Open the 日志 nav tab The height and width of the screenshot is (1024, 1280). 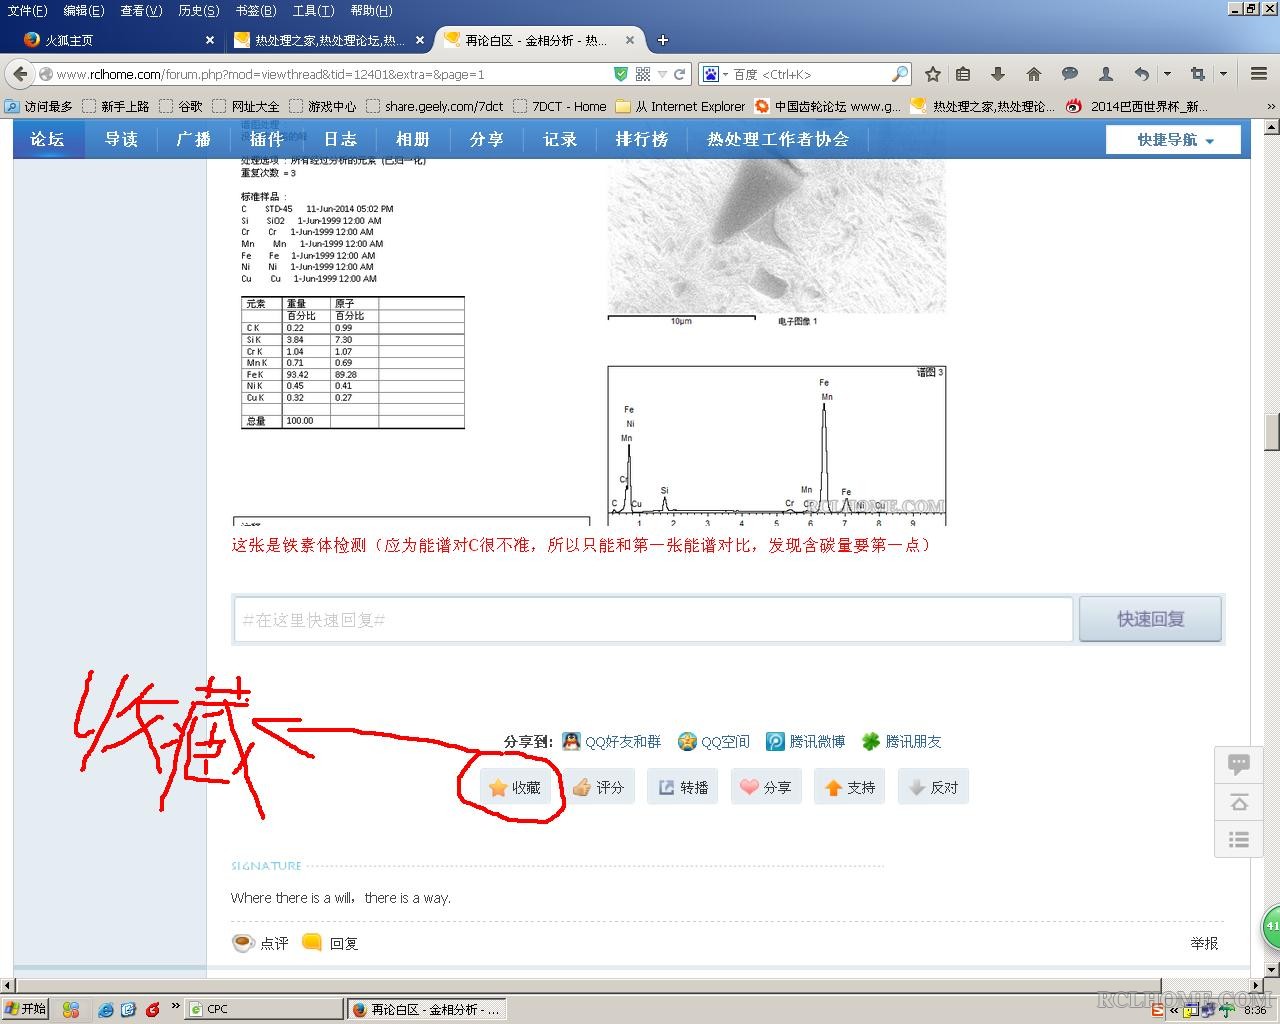click(340, 139)
